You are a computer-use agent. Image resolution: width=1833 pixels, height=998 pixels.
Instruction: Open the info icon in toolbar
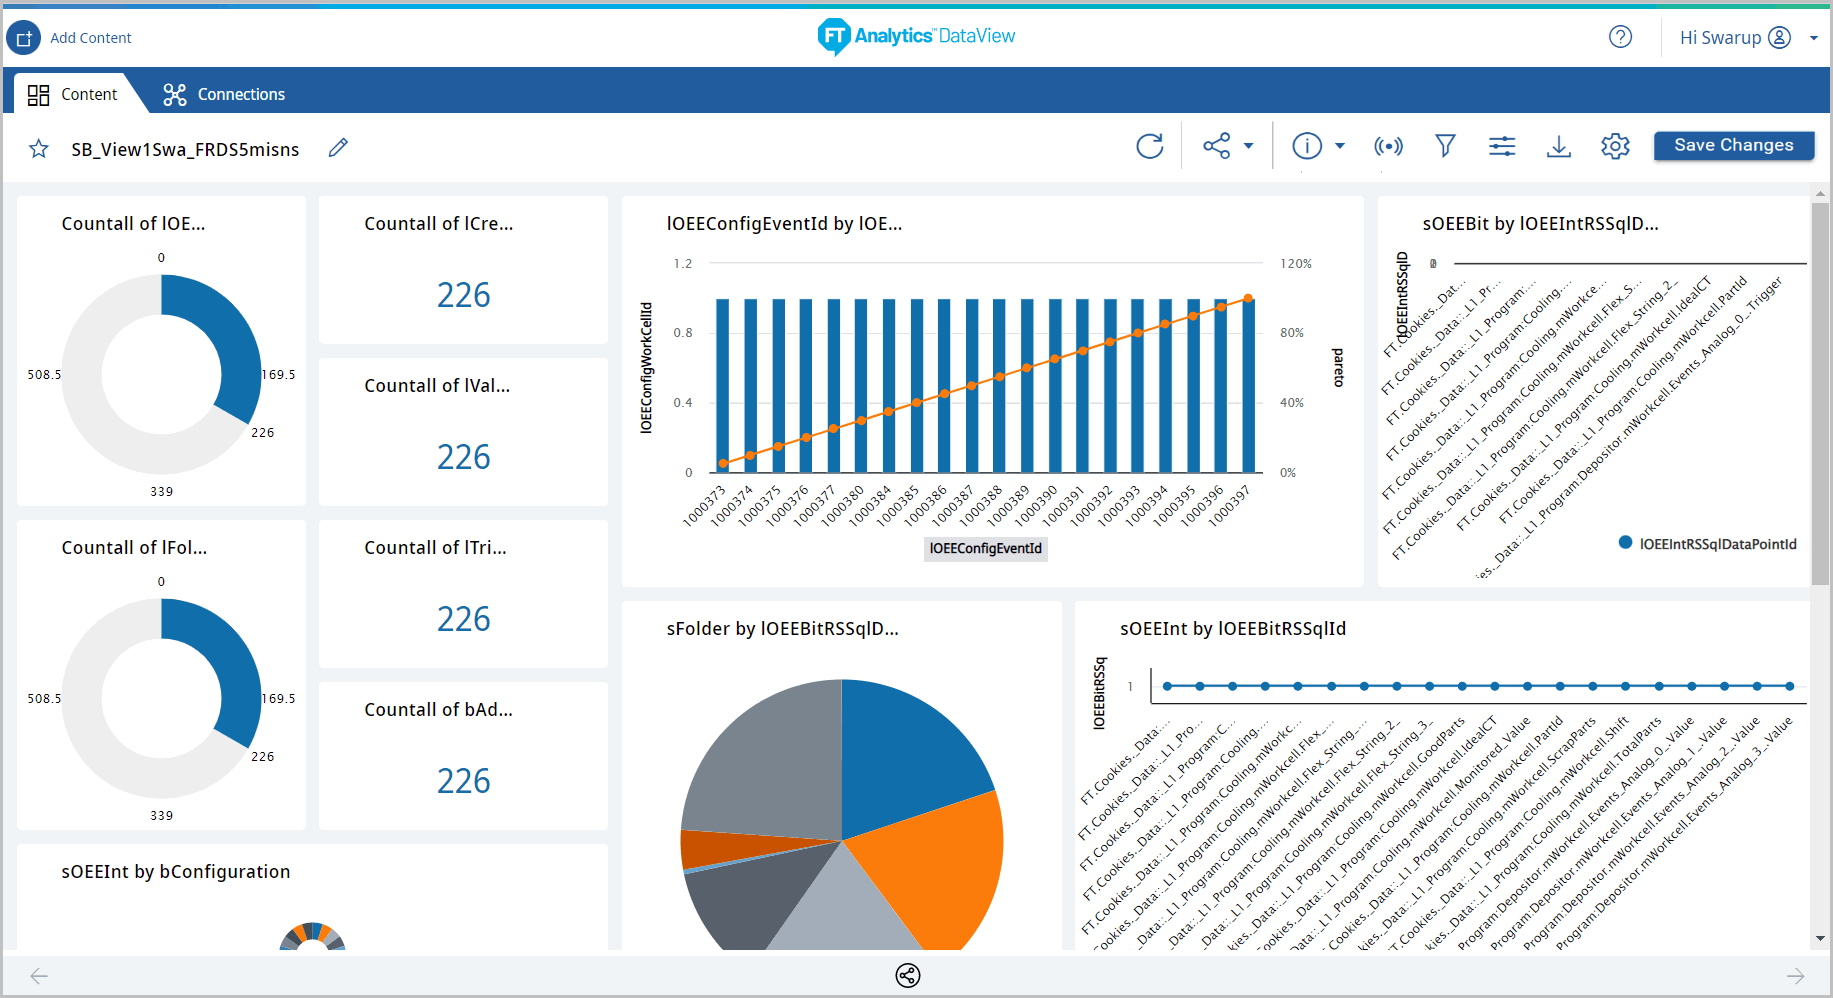(1306, 146)
